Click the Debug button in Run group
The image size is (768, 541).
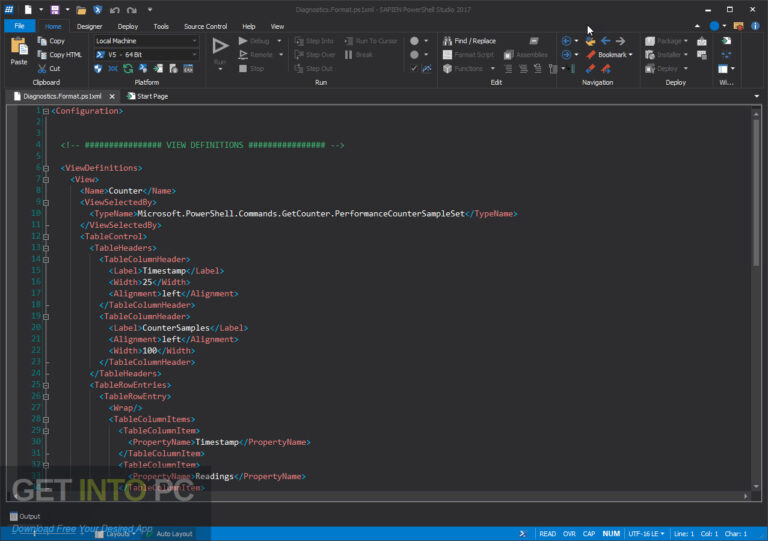coord(255,41)
